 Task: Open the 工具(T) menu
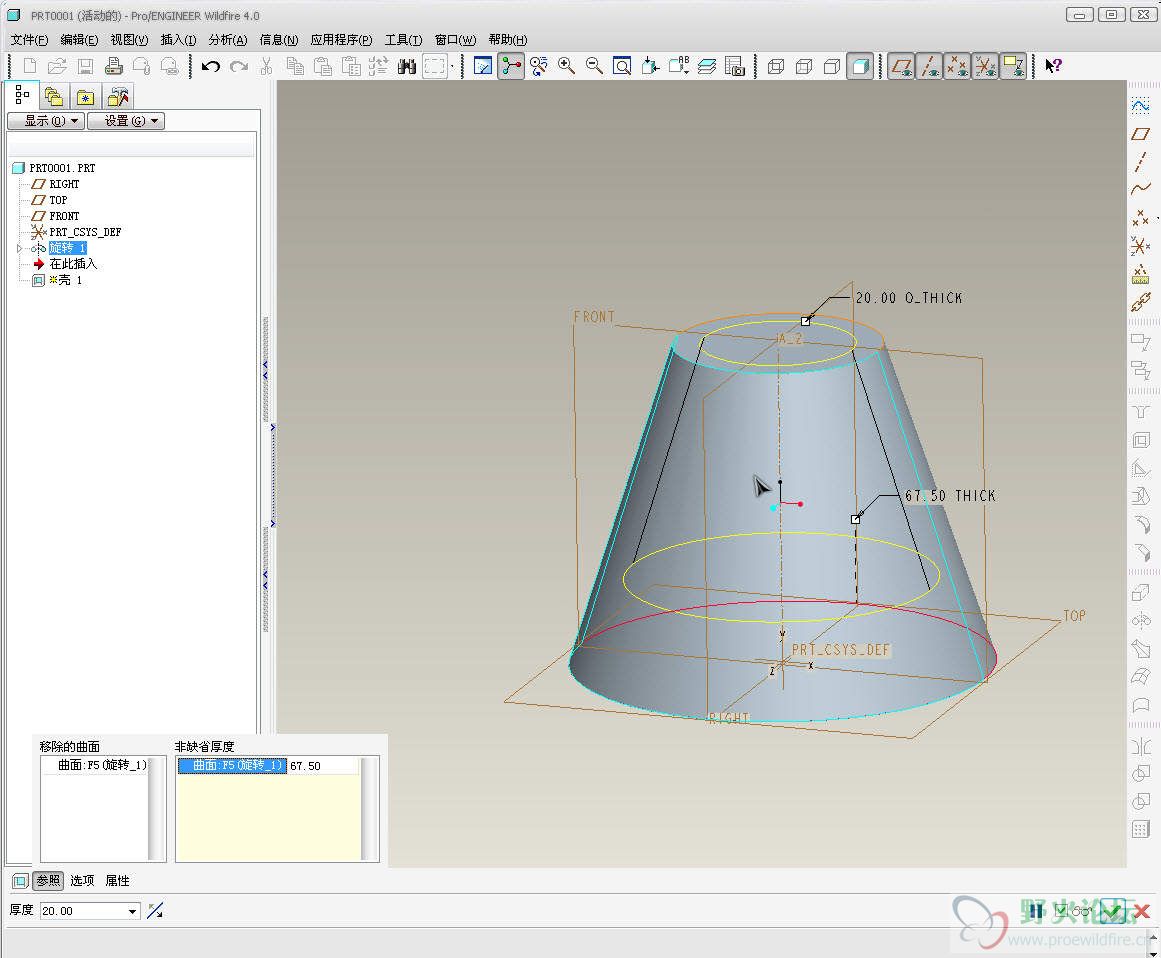pyautogui.click(x=404, y=40)
